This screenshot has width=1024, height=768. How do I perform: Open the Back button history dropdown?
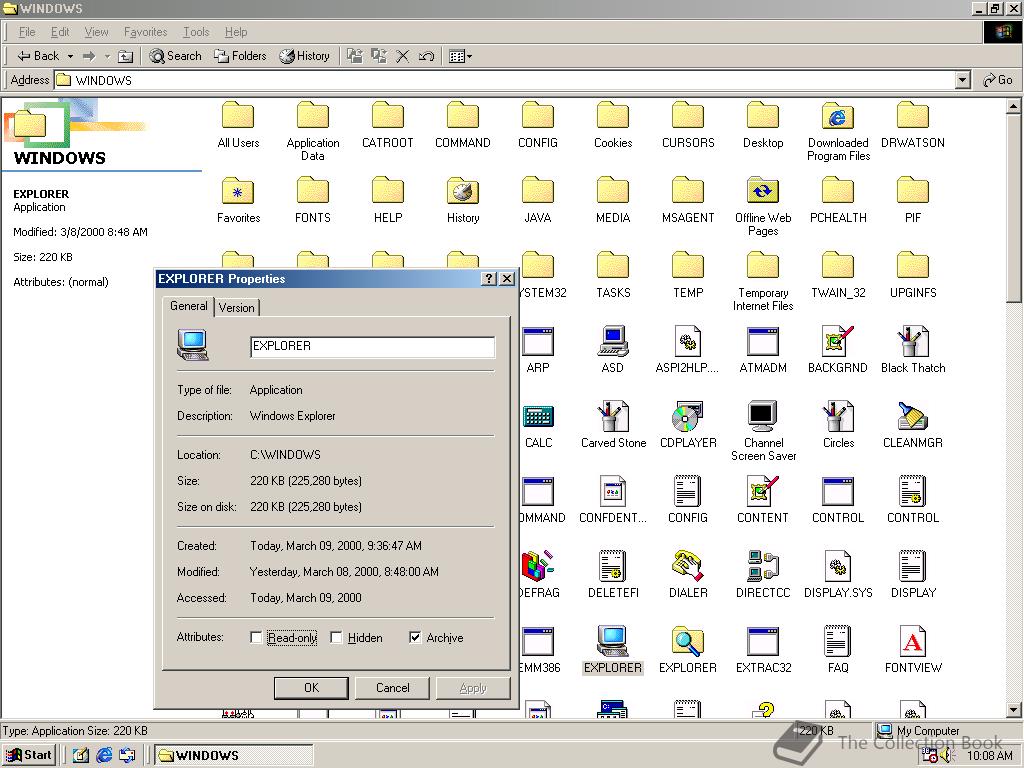coord(70,56)
